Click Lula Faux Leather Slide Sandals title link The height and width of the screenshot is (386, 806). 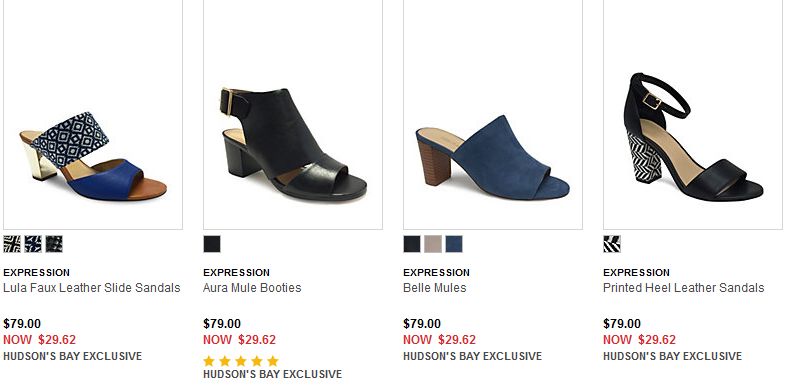click(91, 288)
